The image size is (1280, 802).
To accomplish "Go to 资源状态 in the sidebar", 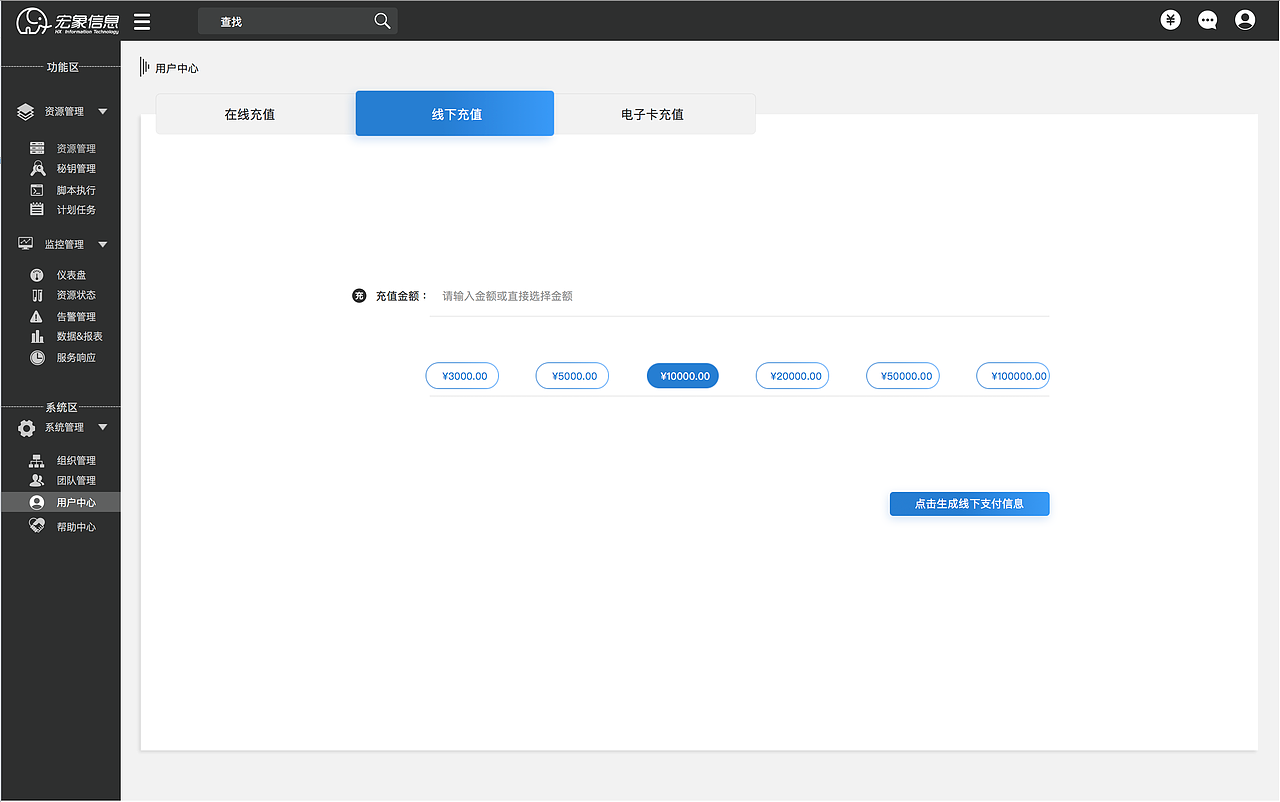I will (76, 295).
